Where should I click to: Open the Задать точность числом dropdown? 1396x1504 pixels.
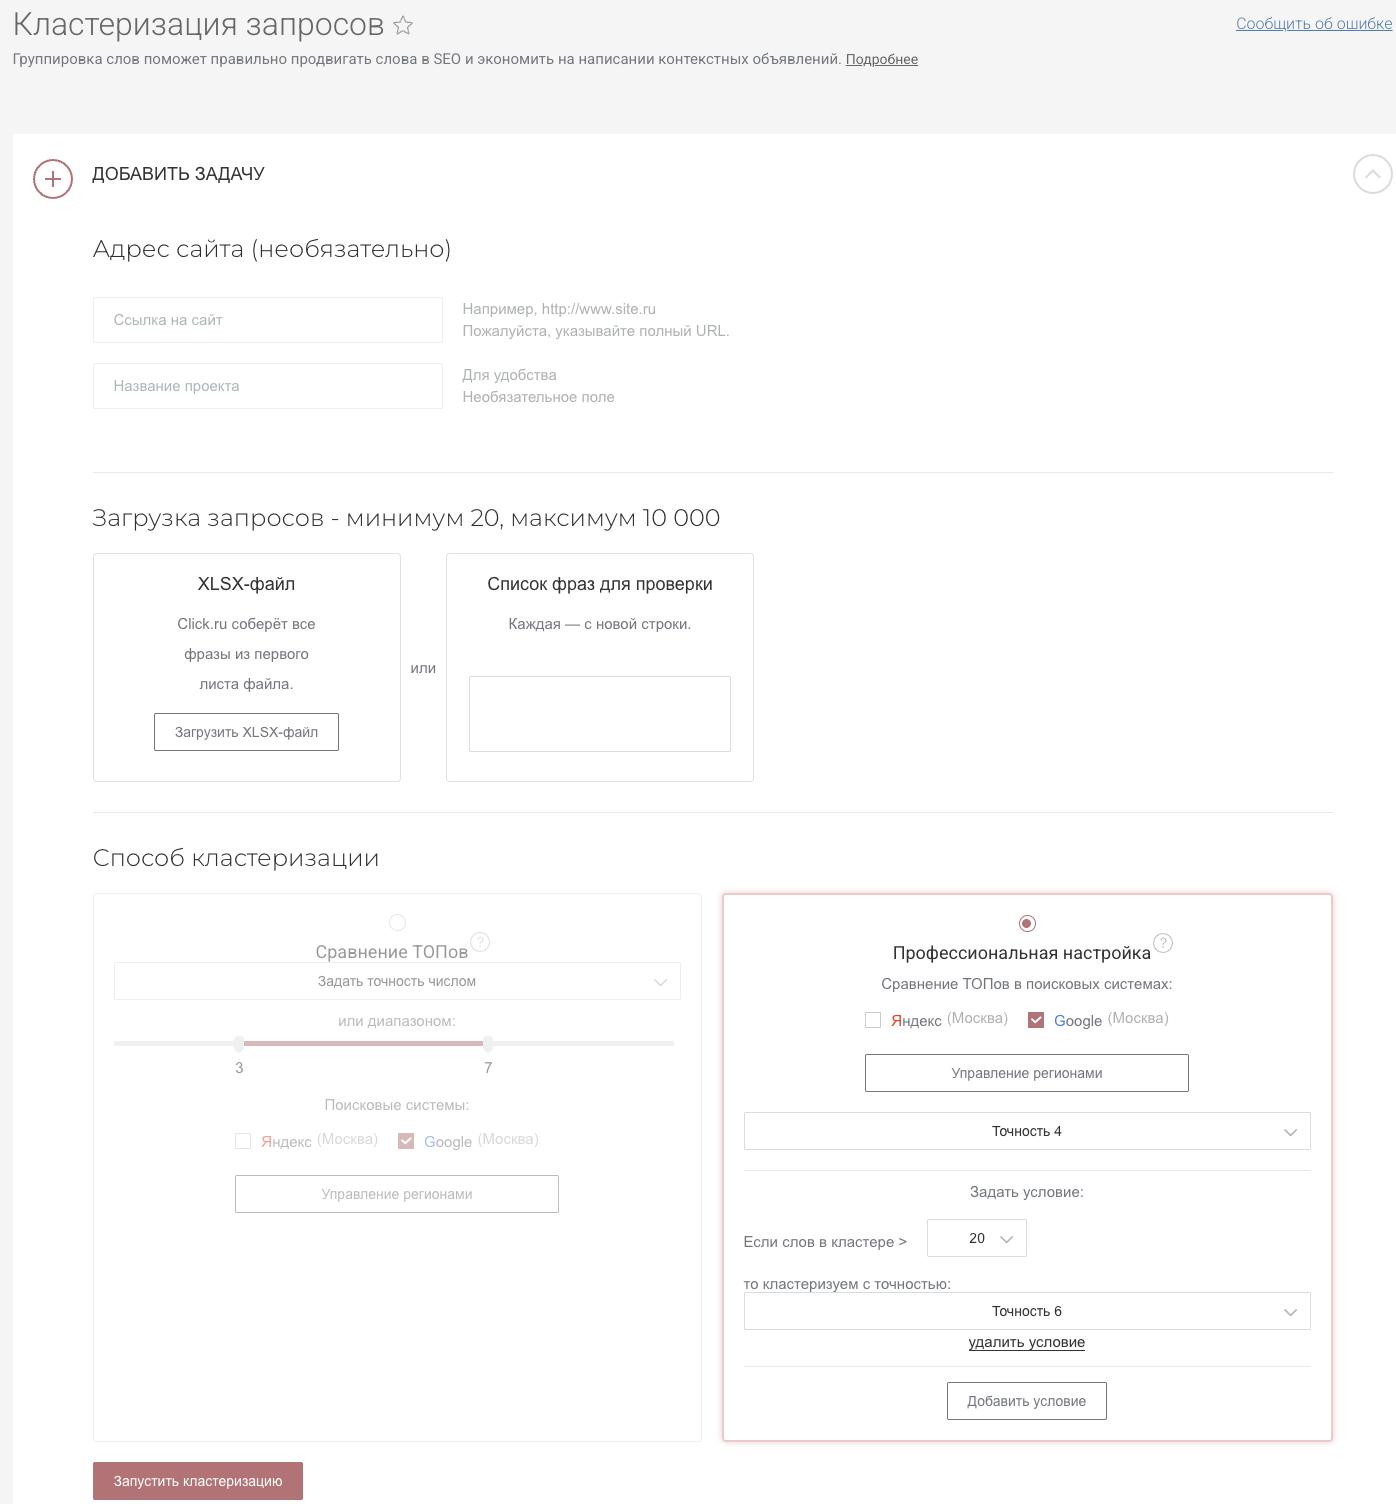[x=397, y=981]
